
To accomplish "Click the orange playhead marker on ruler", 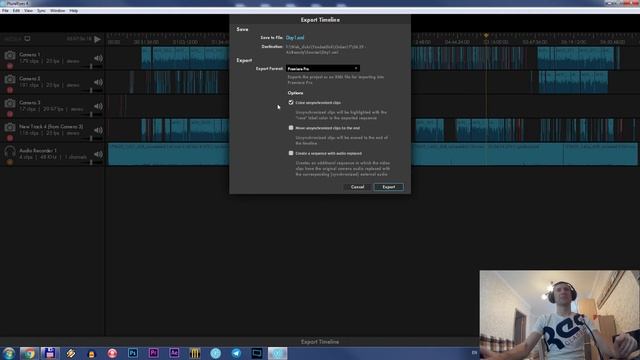I will pyautogui.click(x=486, y=36).
